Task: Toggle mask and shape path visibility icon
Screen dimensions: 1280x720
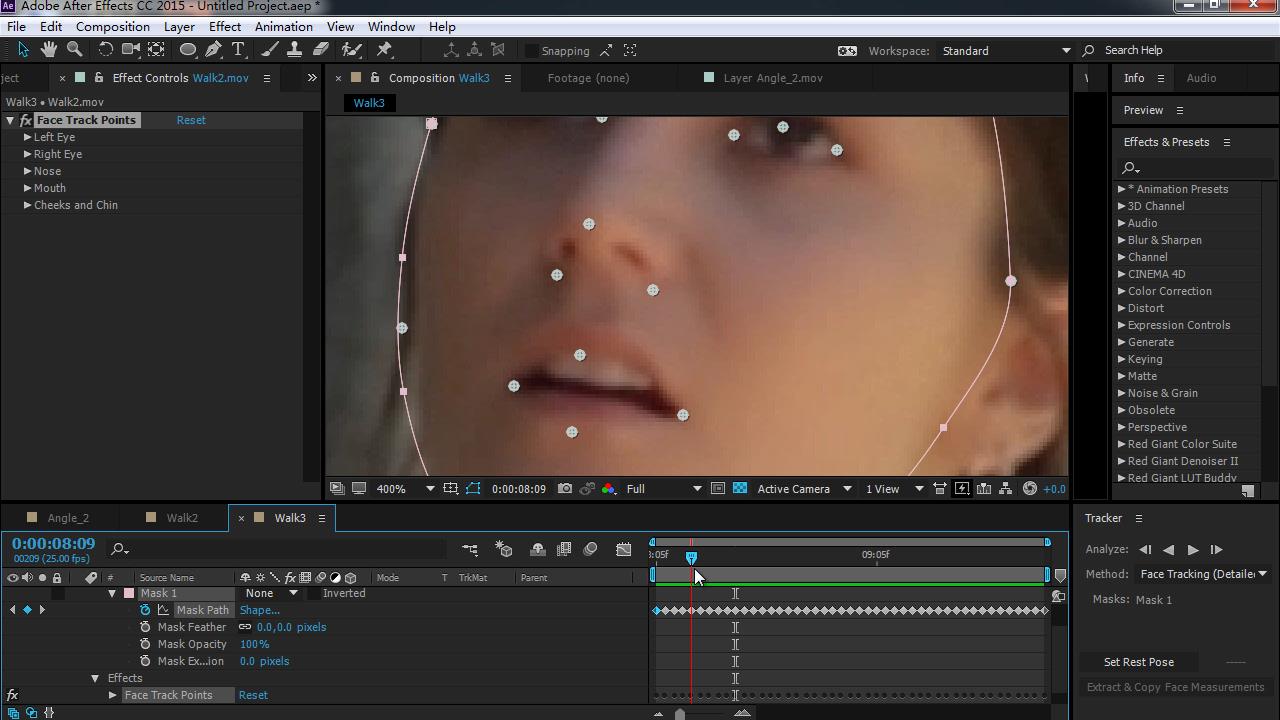Action: [473, 489]
